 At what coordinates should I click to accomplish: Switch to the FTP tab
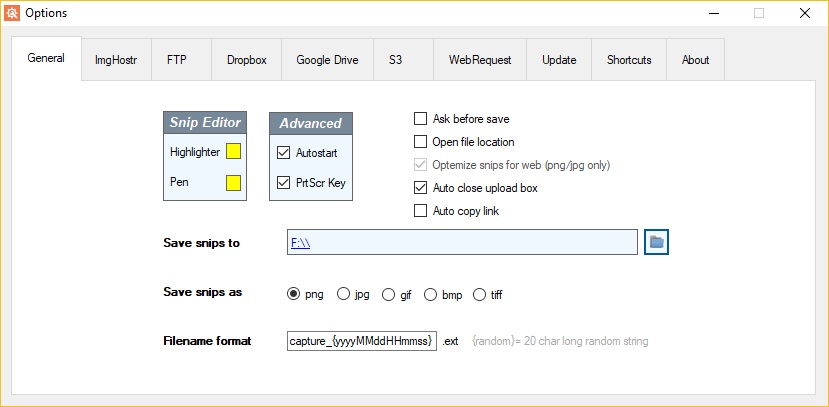click(181, 60)
